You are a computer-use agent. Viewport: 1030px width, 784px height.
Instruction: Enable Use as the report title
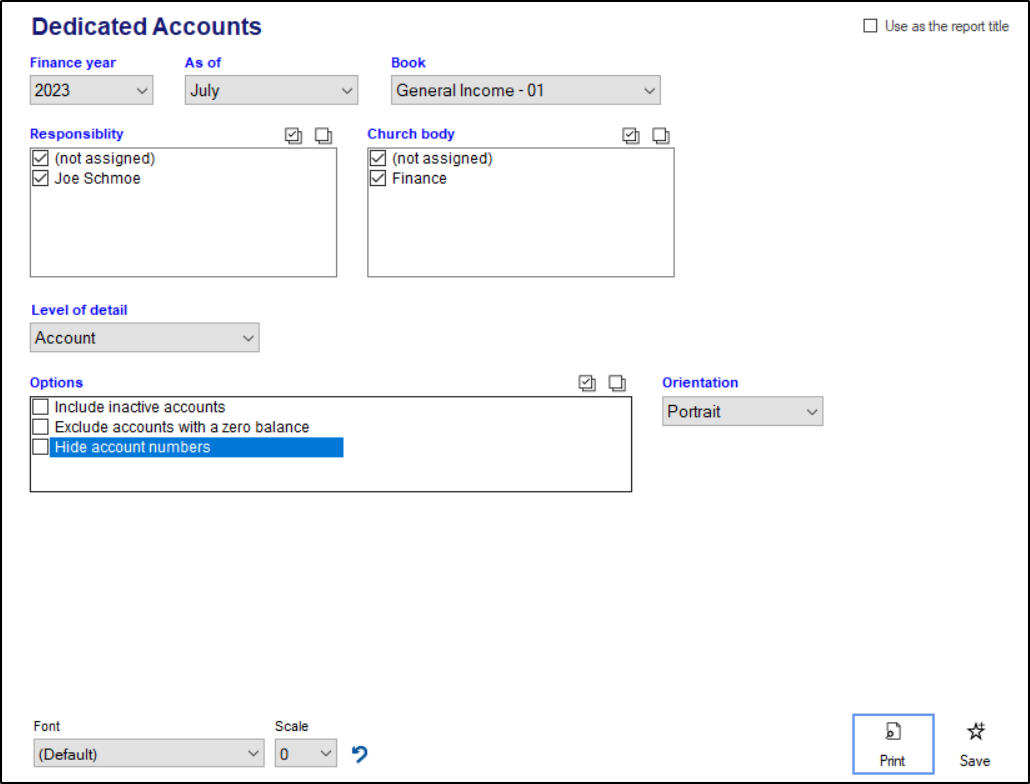(870, 27)
